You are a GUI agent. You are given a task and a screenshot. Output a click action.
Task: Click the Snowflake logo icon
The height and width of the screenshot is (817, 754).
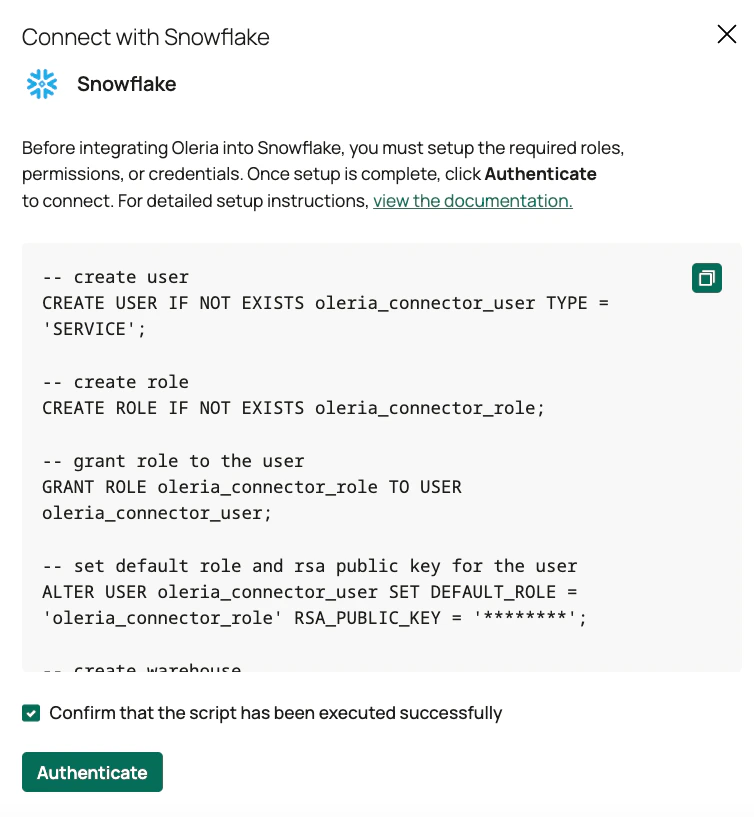point(42,84)
